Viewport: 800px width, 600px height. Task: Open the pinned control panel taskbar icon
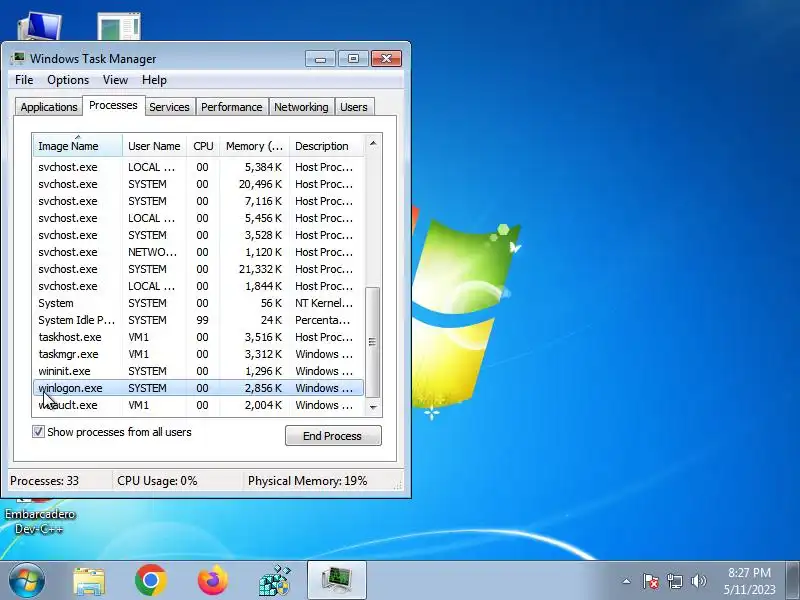click(274, 580)
